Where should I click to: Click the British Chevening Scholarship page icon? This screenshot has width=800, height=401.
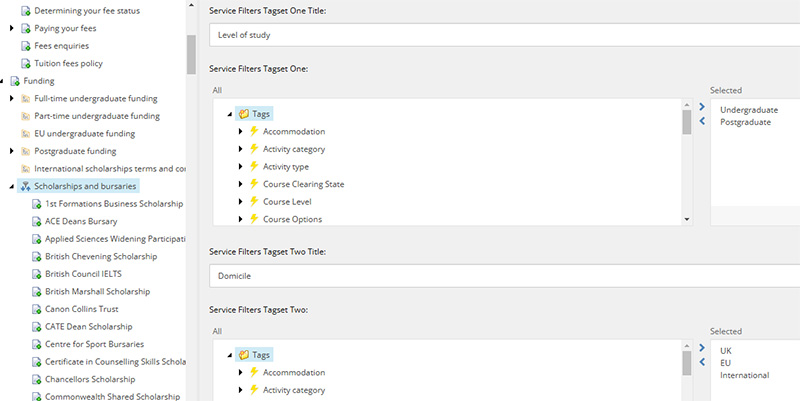(37, 257)
